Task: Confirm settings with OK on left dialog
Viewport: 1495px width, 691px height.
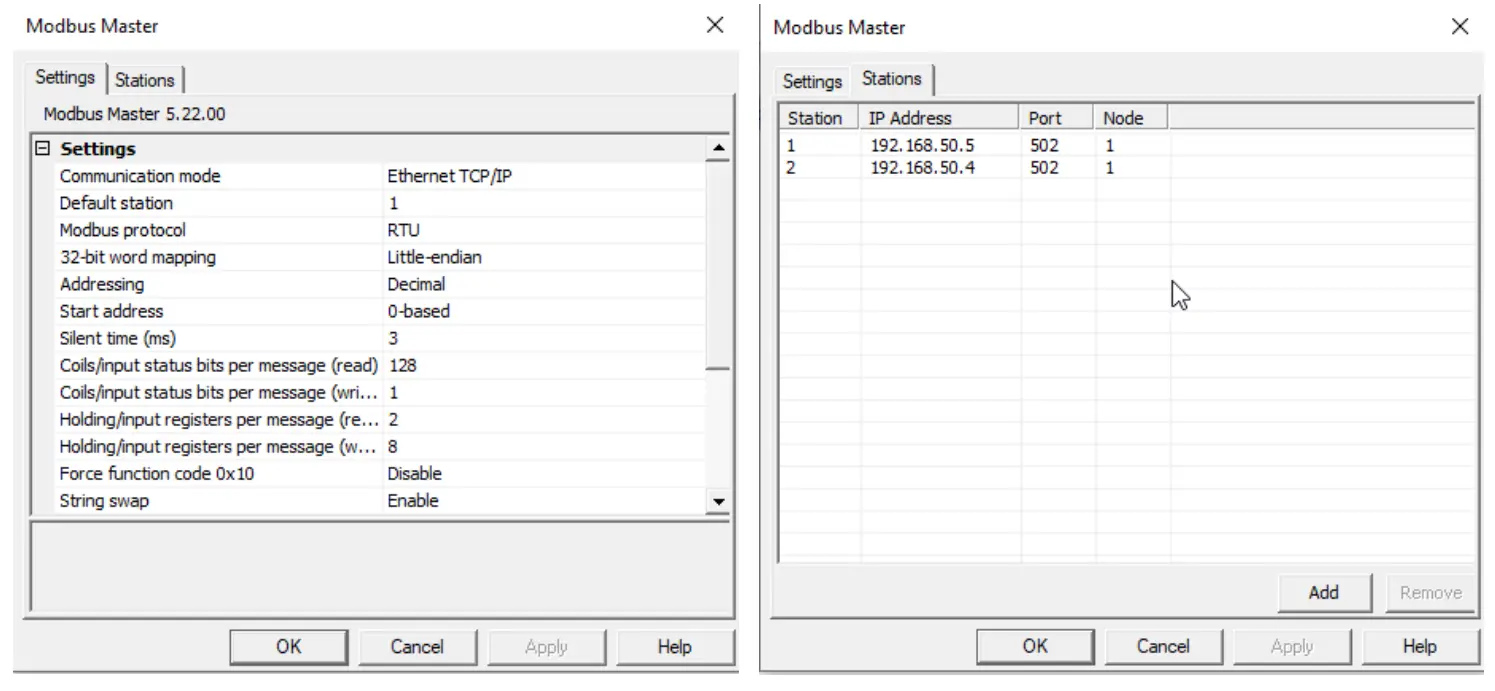Action: (x=288, y=646)
